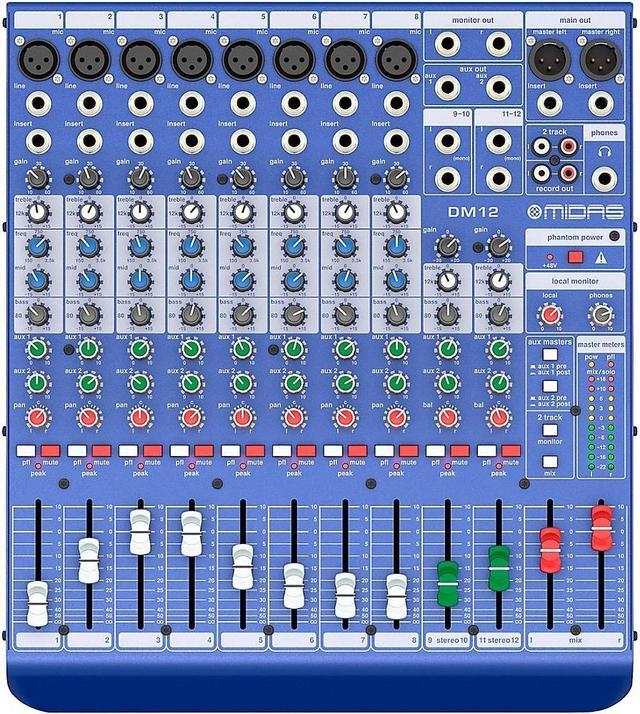The image size is (640, 714).
Task: Click the aux 2 output jack
Action: 498,87
